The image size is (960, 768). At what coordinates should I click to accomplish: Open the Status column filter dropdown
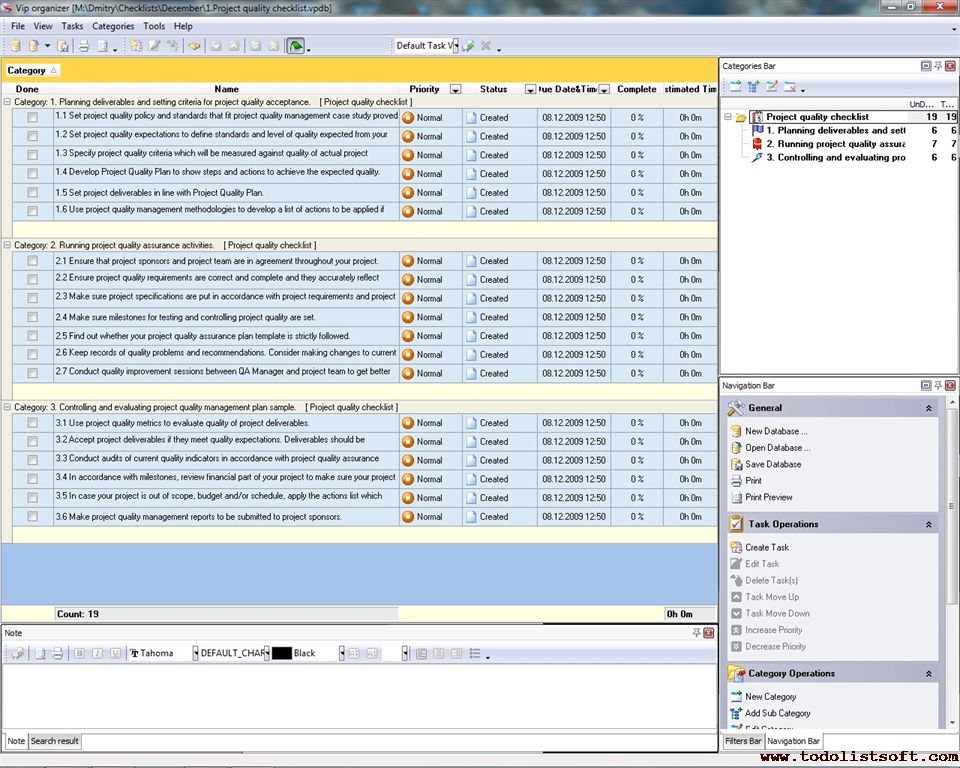pyautogui.click(x=530, y=89)
